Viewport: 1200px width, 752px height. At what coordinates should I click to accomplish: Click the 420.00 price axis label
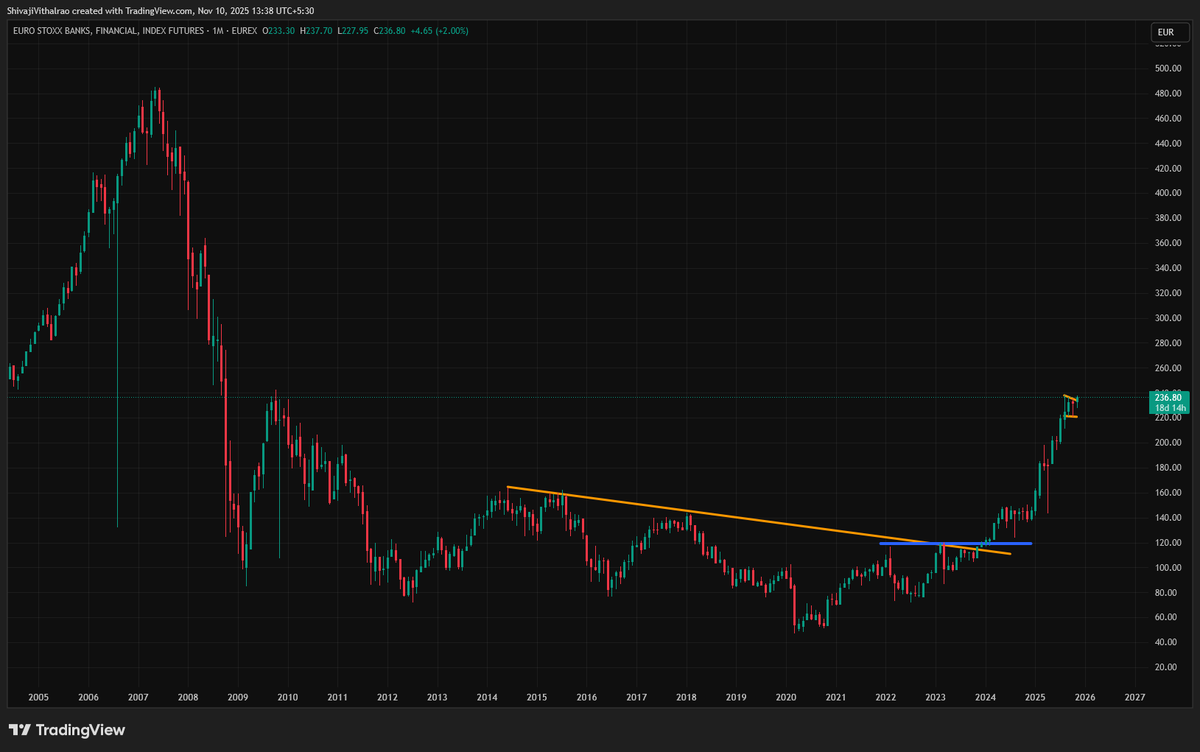point(1167,169)
